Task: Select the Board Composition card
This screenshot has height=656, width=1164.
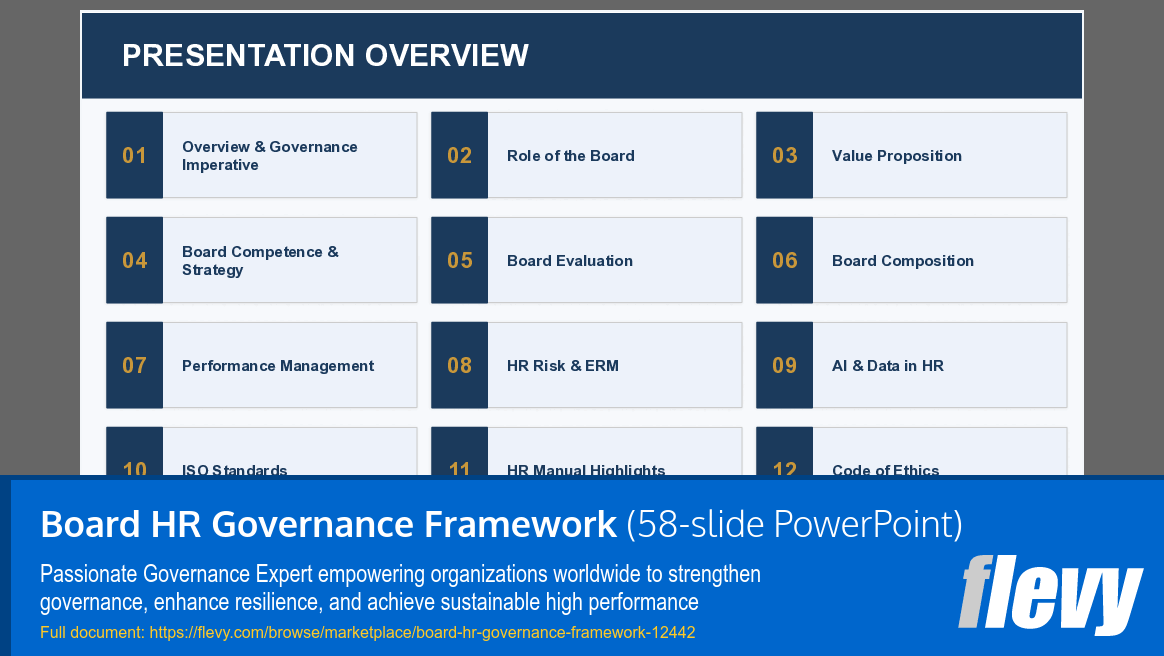Action: 912,260
